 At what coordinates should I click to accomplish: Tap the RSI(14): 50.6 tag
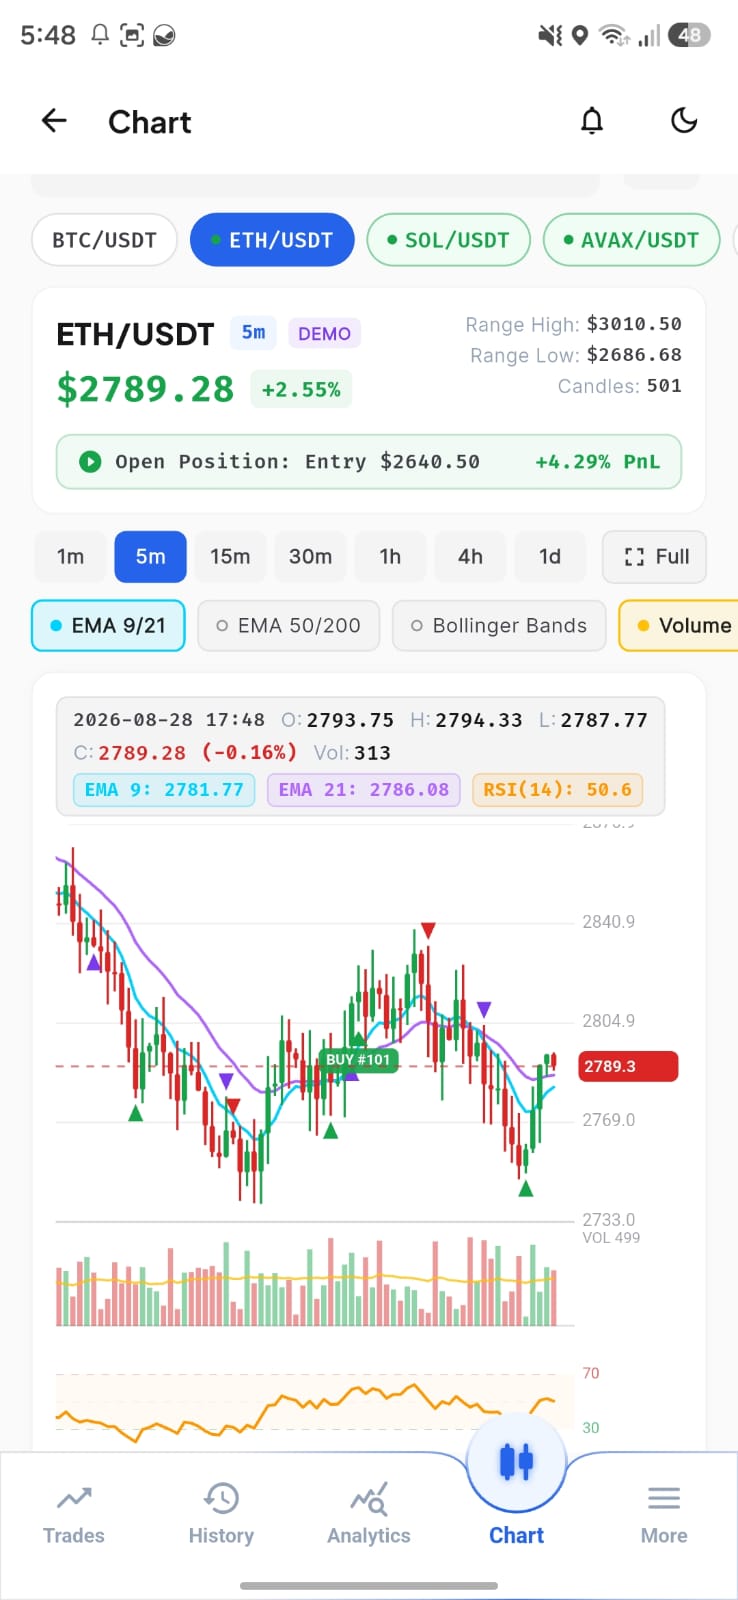coord(557,790)
